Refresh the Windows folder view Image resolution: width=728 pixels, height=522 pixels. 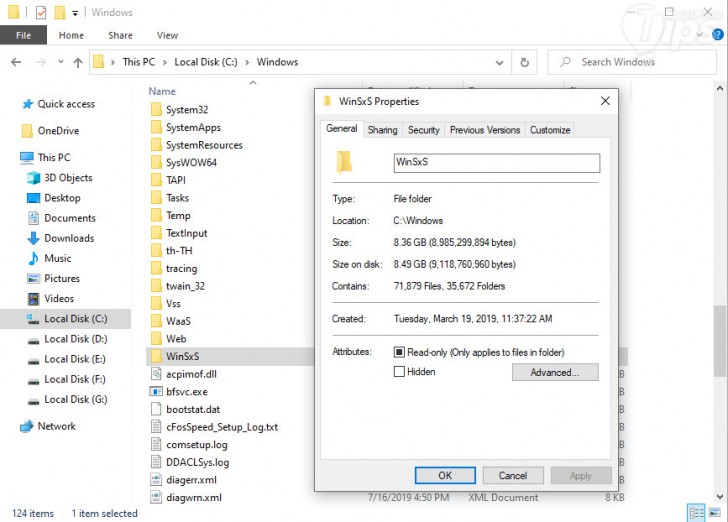tap(524, 62)
